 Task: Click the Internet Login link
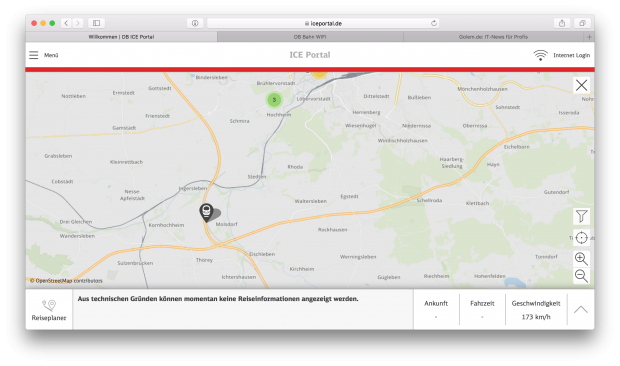coord(571,55)
